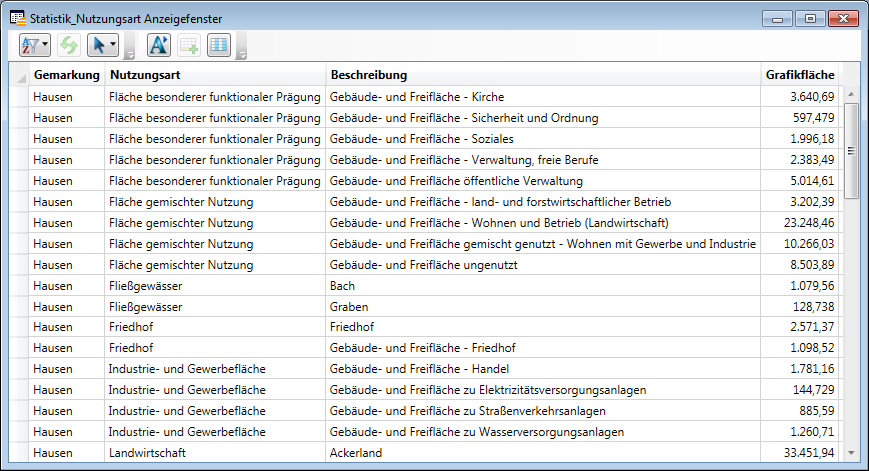This screenshot has height=471, width=869.
Task: Open the first toolbar overflow options arrow
Action: 130,56
